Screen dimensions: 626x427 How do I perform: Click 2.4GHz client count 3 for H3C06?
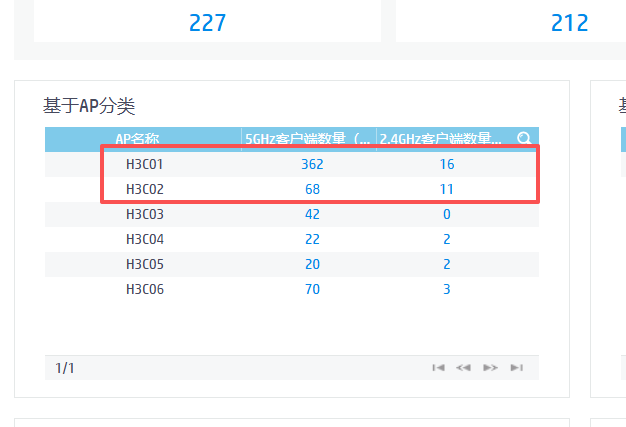click(446, 289)
